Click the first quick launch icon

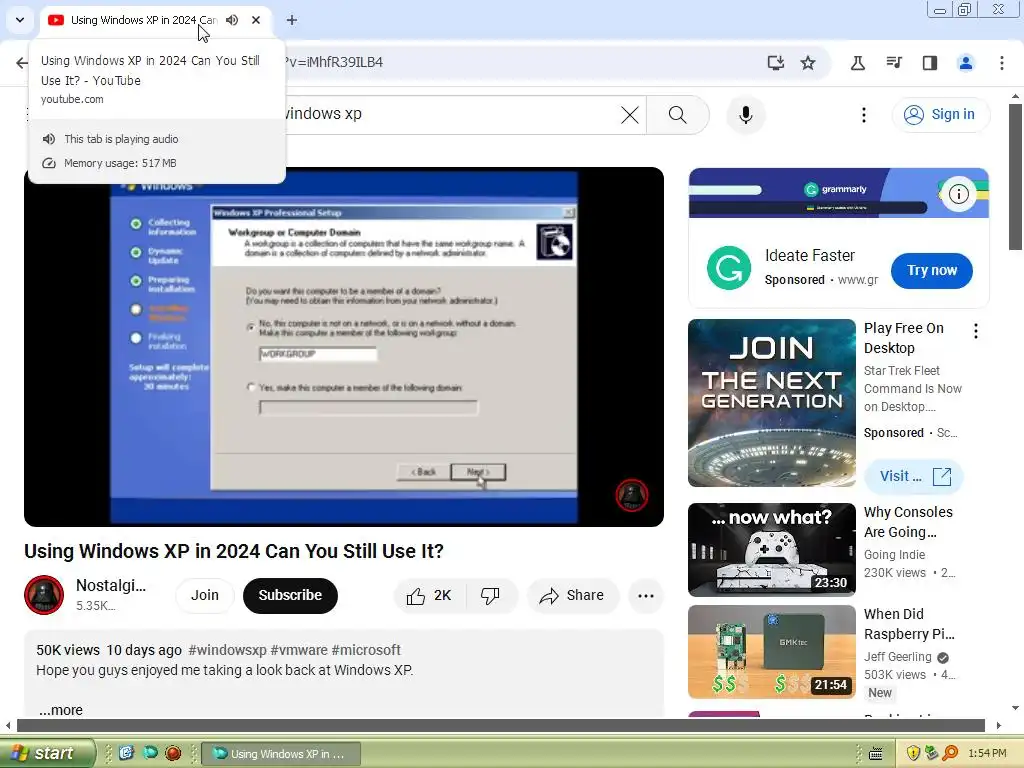[x=126, y=753]
